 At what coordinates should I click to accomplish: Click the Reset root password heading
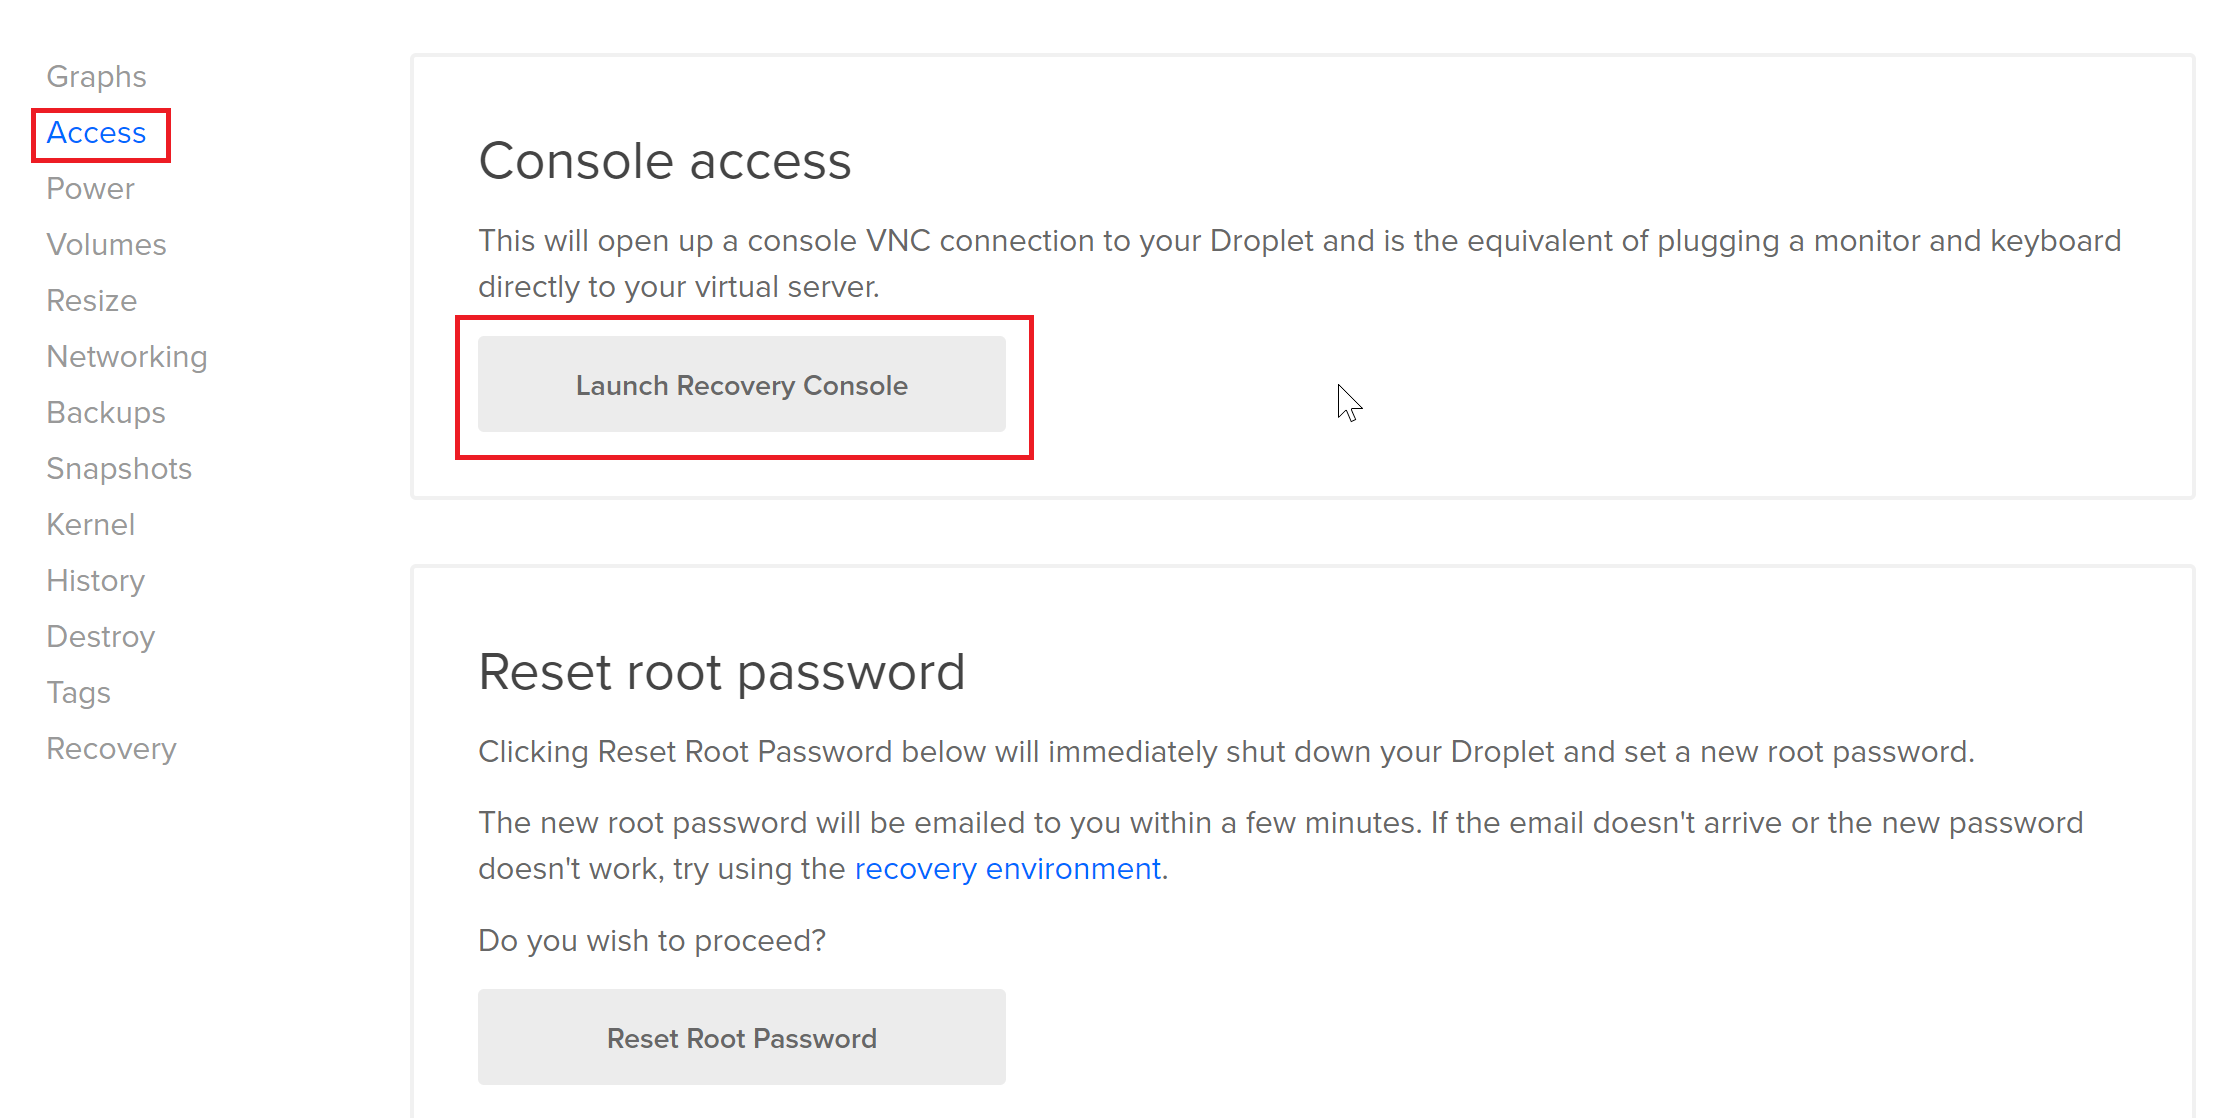721,672
